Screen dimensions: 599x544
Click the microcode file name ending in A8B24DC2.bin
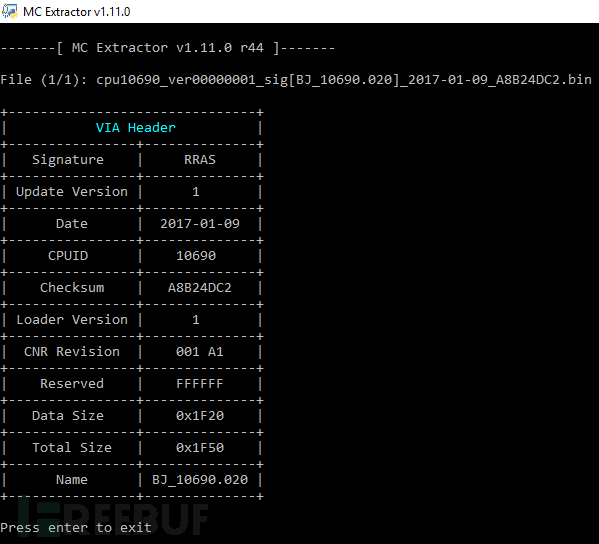344,80
